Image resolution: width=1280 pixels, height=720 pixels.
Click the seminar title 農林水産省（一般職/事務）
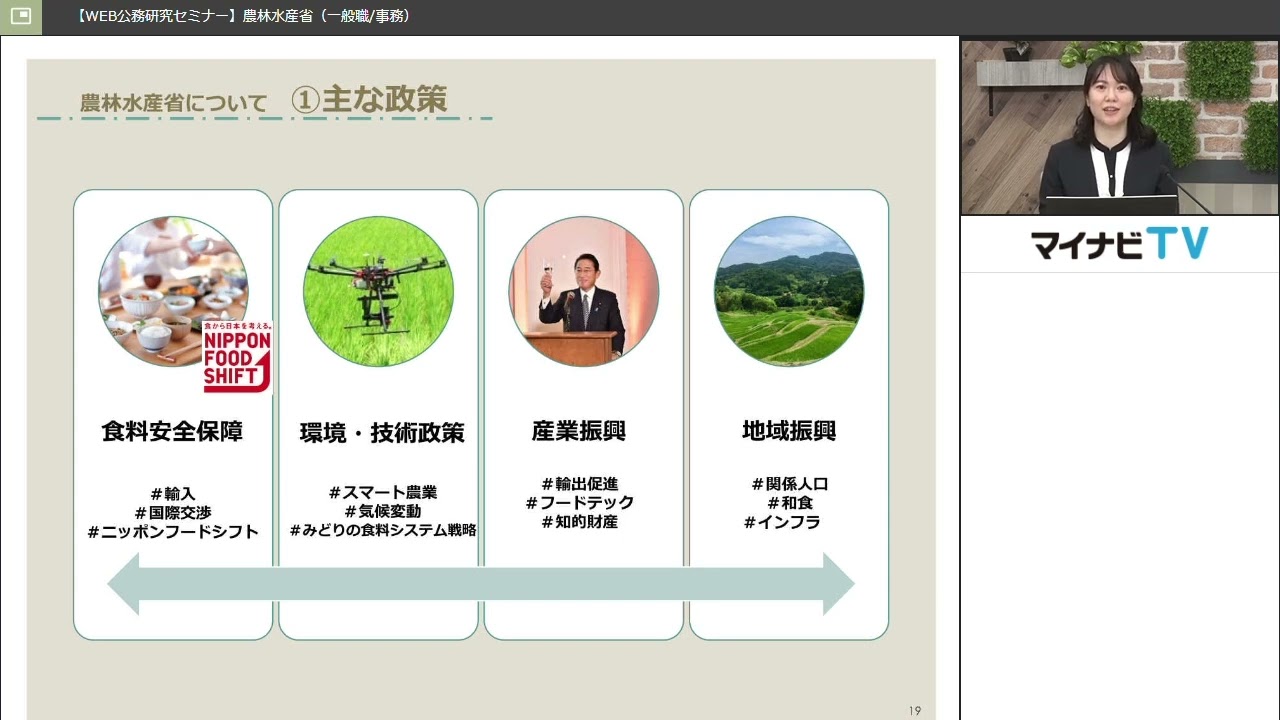coord(326,16)
